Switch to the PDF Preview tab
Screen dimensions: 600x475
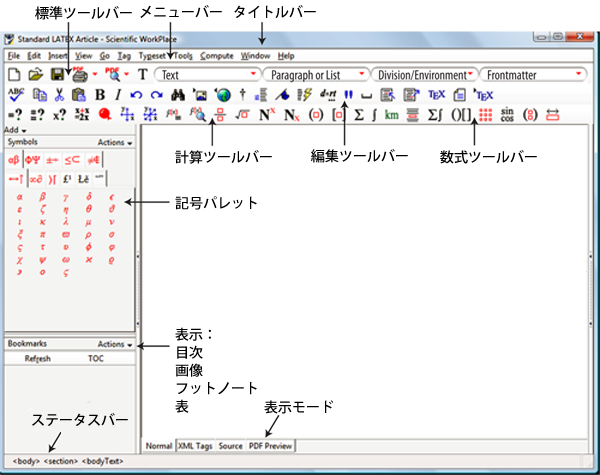(x=270, y=446)
